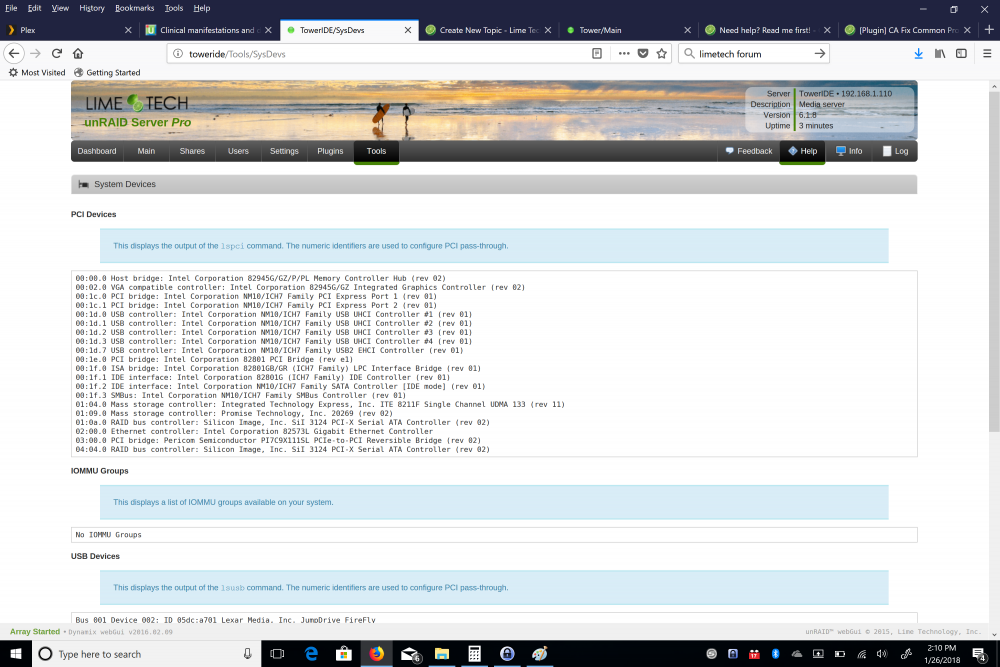The height and width of the screenshot is (667, 1000).
Task: Open the browser Help menu
Action: click(202, 8)
